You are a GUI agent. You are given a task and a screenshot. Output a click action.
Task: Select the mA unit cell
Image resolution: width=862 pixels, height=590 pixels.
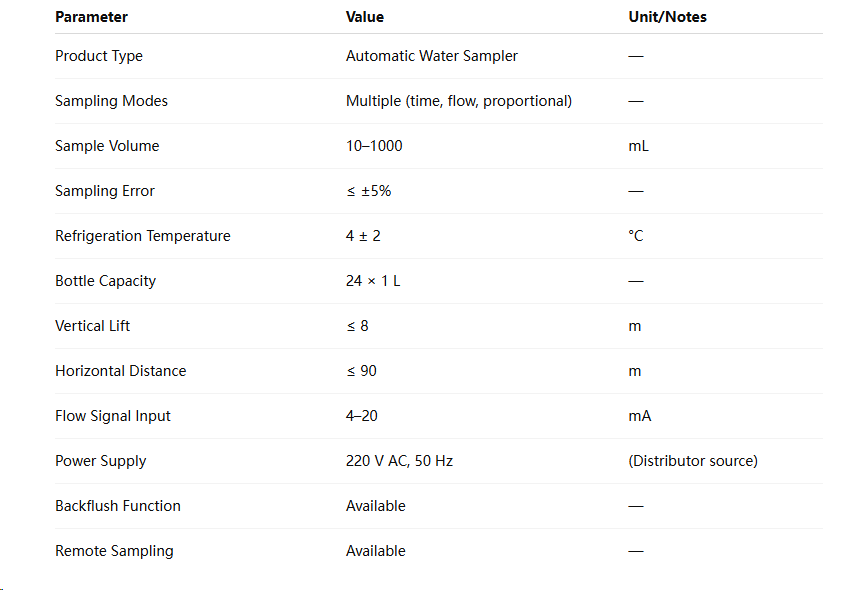click(x=640, y=416)
